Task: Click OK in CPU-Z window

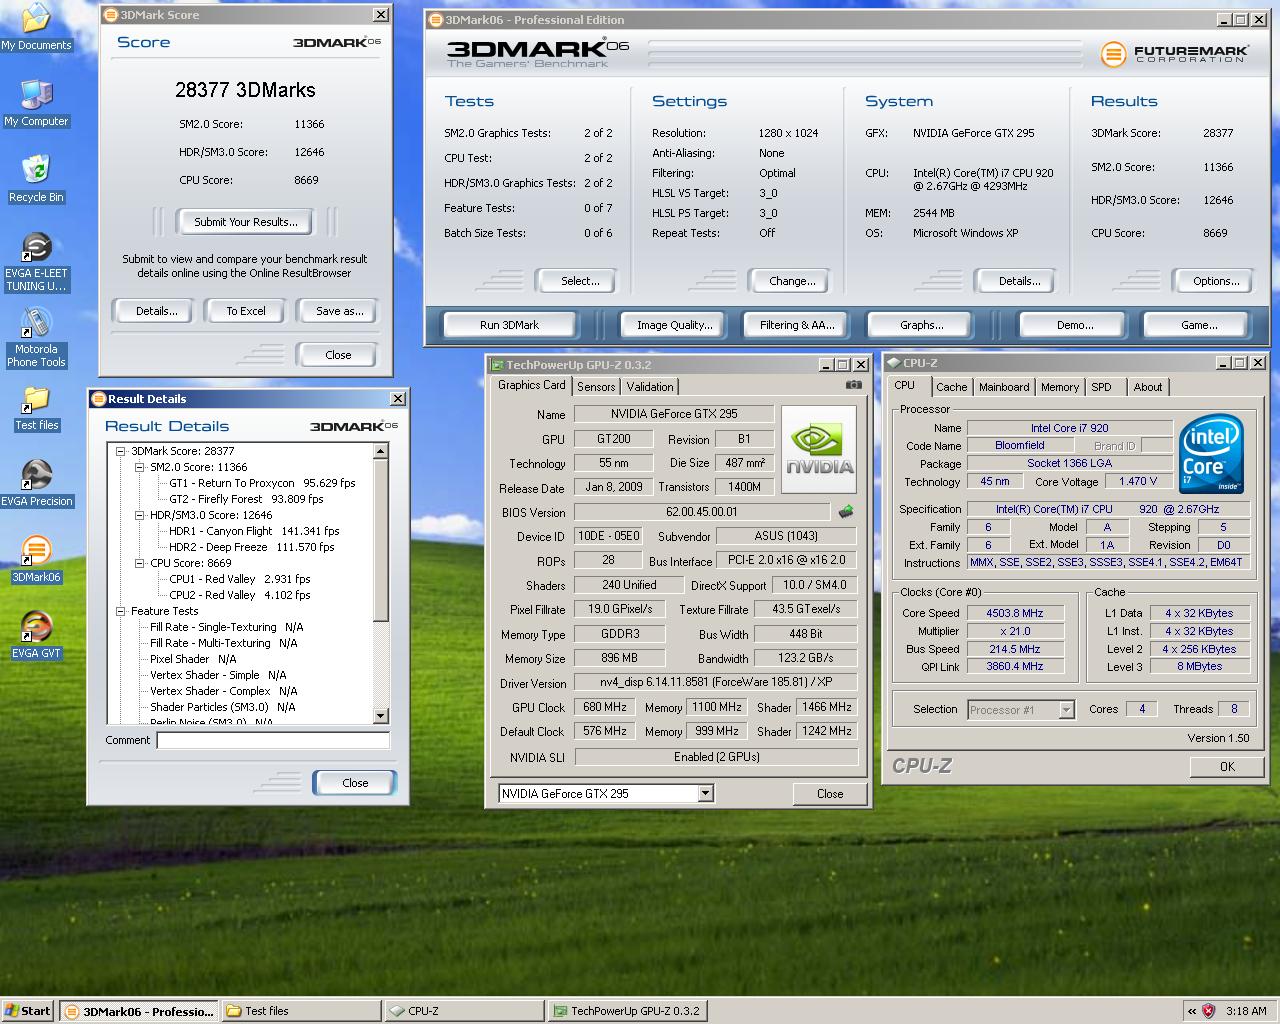Action: coord(1227,767)
